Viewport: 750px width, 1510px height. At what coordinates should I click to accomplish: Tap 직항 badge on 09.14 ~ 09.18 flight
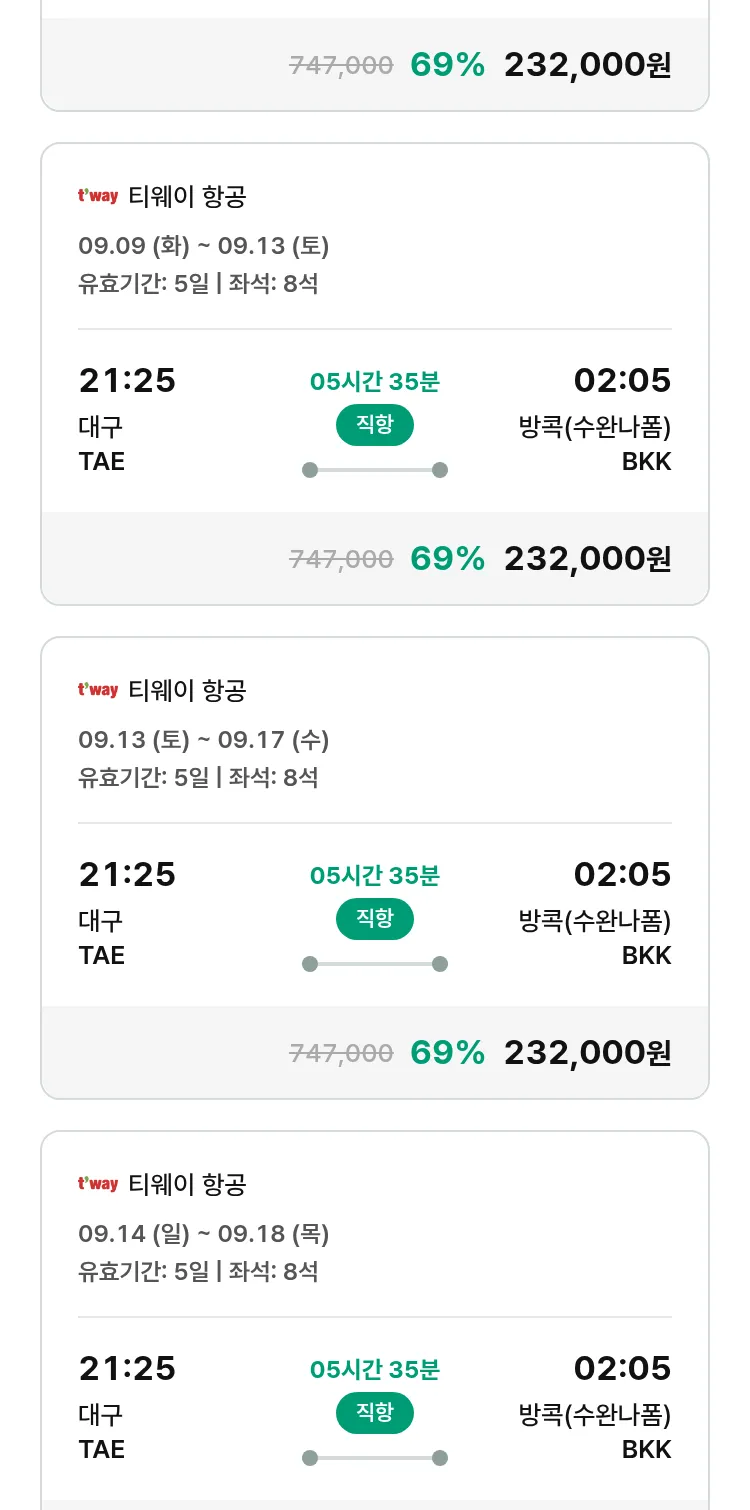click(375, 1413)
